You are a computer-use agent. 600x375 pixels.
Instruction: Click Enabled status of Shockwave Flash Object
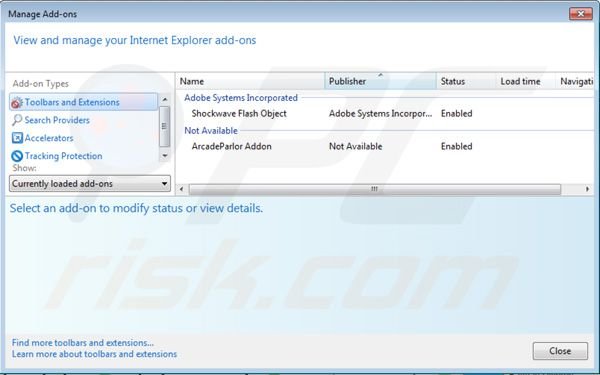pos(457,114)
